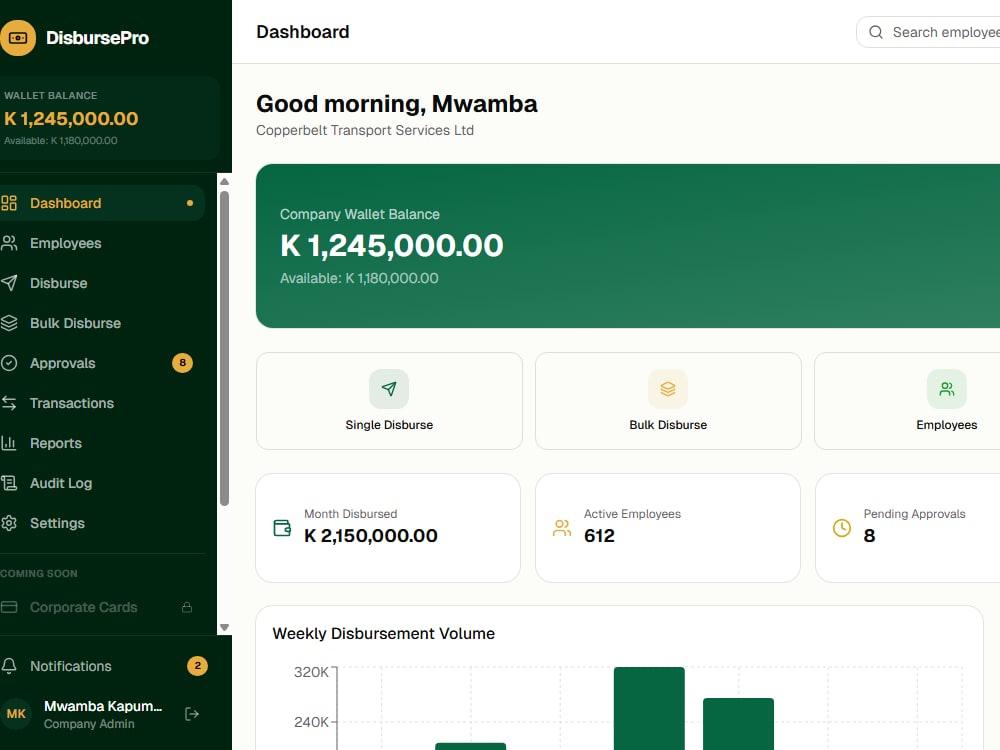The width and height of the screenshot is (1000, 750).
Task: Click the Dashboard sidebar item label
Action: 66,203
